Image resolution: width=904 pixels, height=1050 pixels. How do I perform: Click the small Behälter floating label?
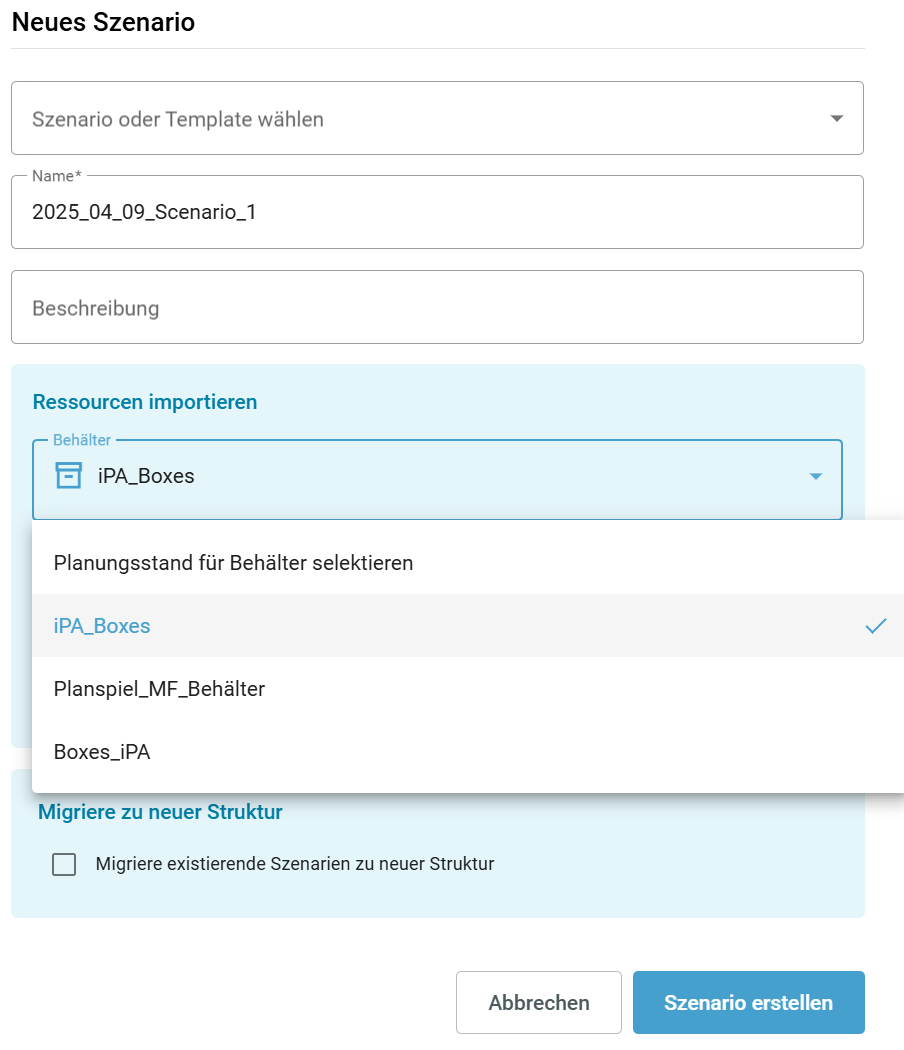82,440
